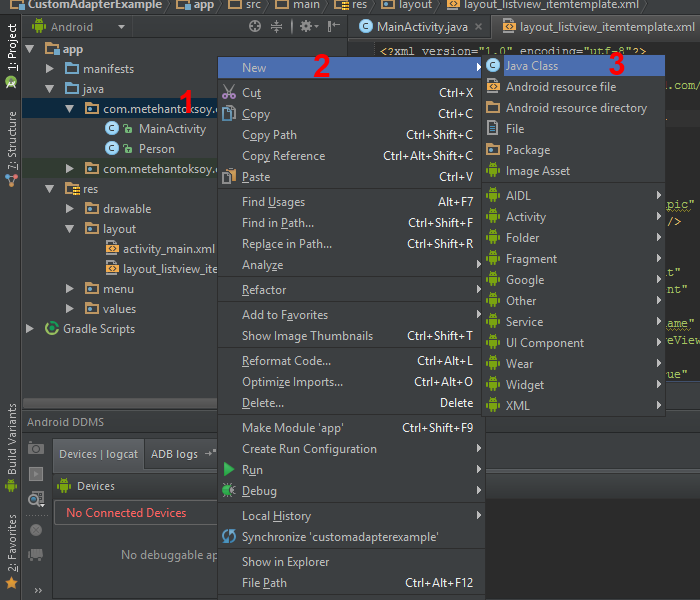Click the layout breadcrumb in navigation bar
This screenshot has width=700, height=600.
click(x=407, y=5)
